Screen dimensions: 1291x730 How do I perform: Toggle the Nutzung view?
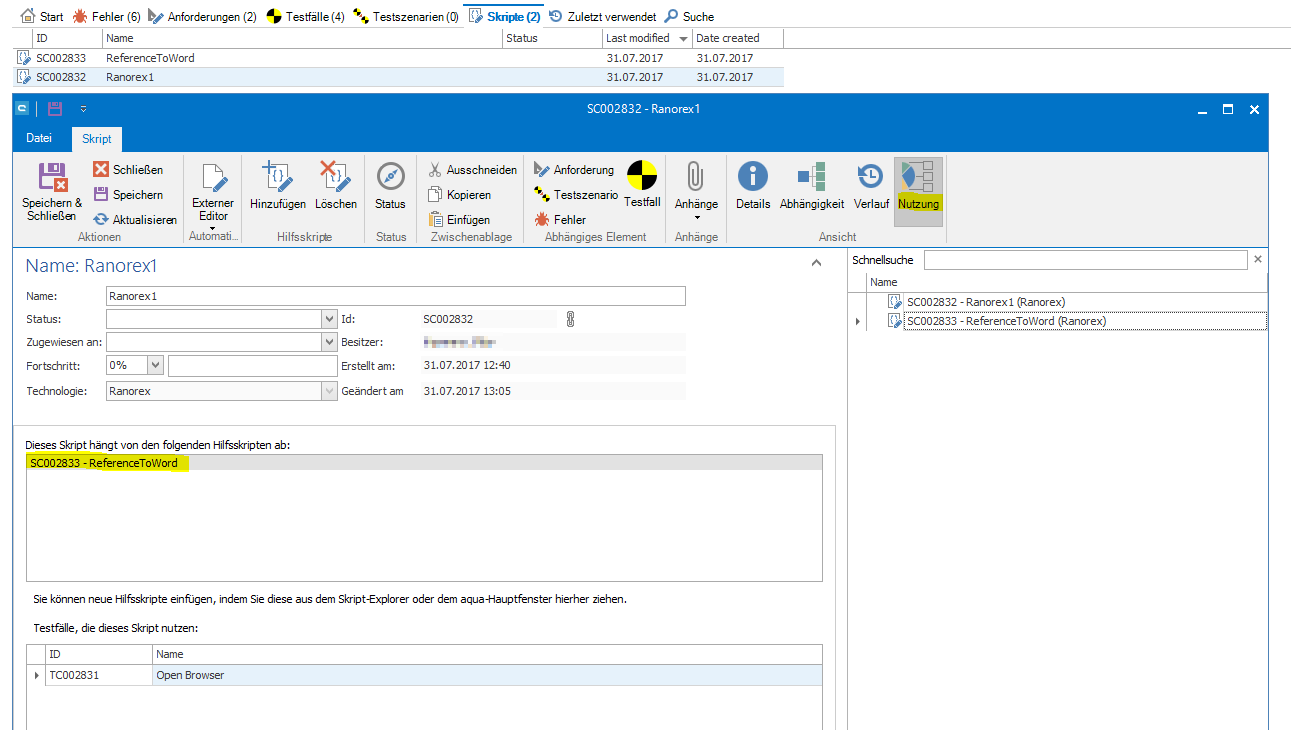click(918, 178)
